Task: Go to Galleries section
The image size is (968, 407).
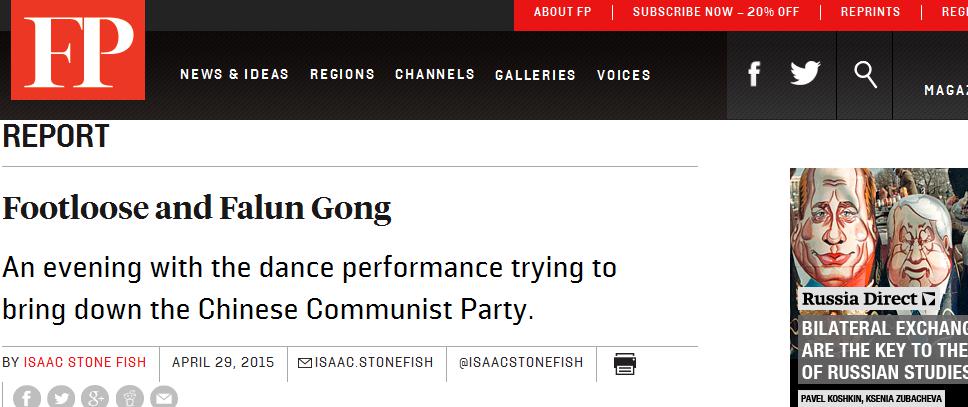Action: pos(535,75)
